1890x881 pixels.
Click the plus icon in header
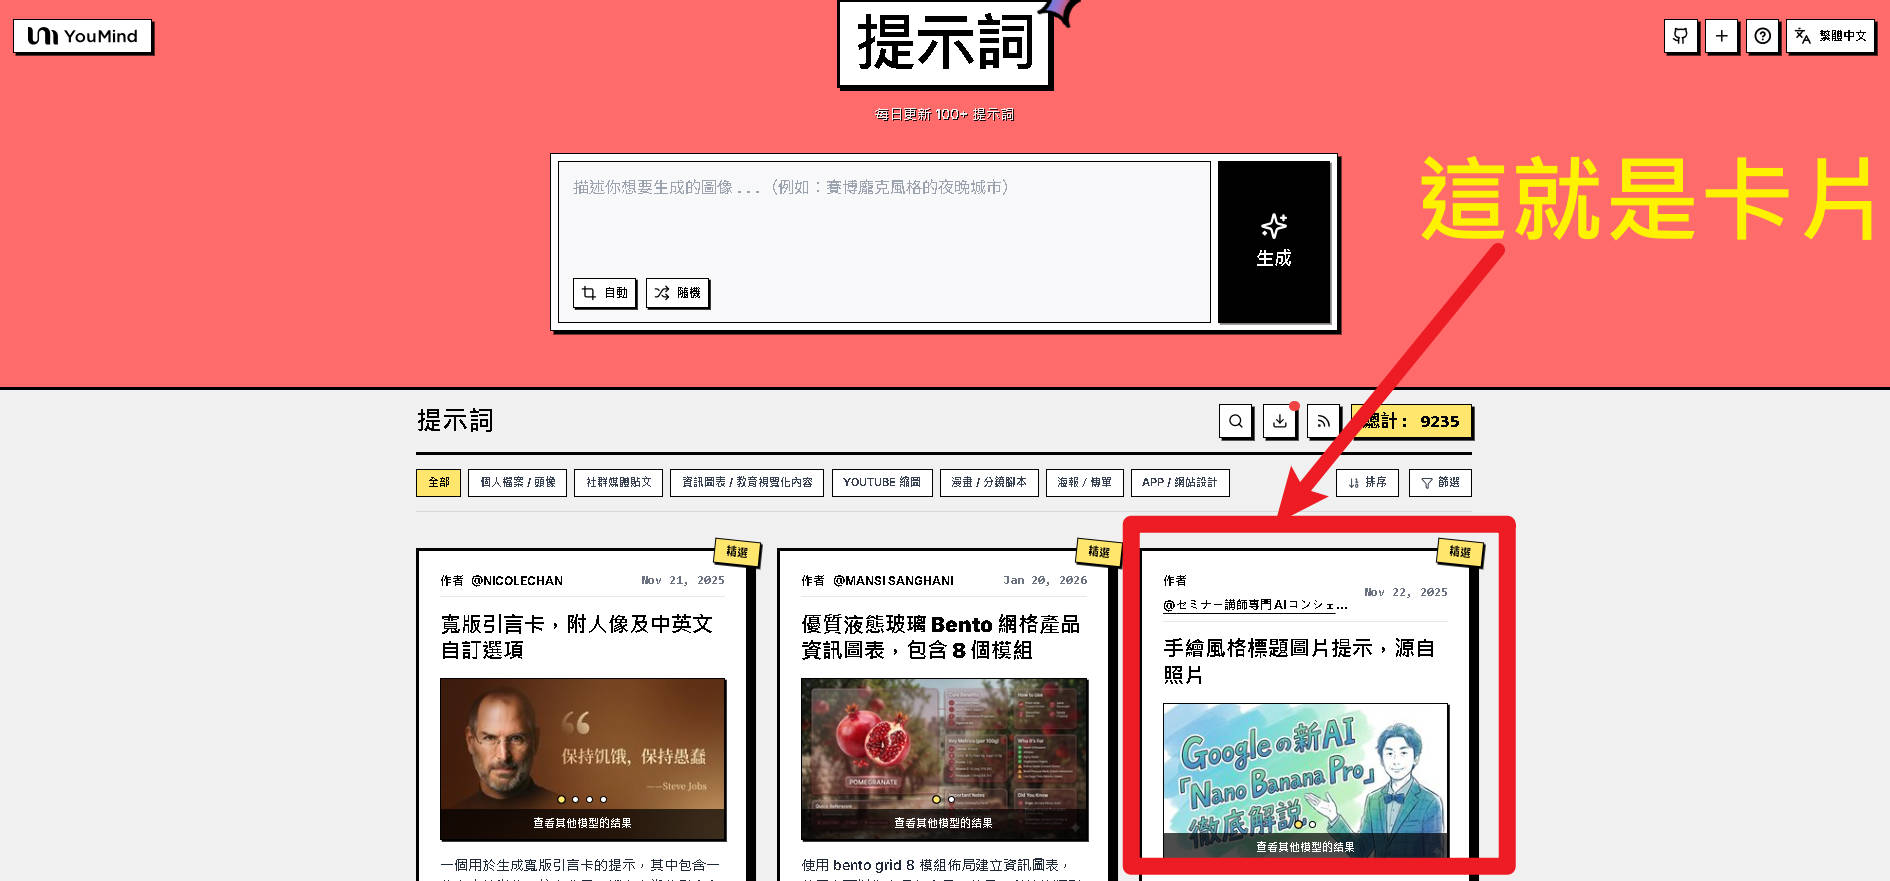[x=1721, y=36]
